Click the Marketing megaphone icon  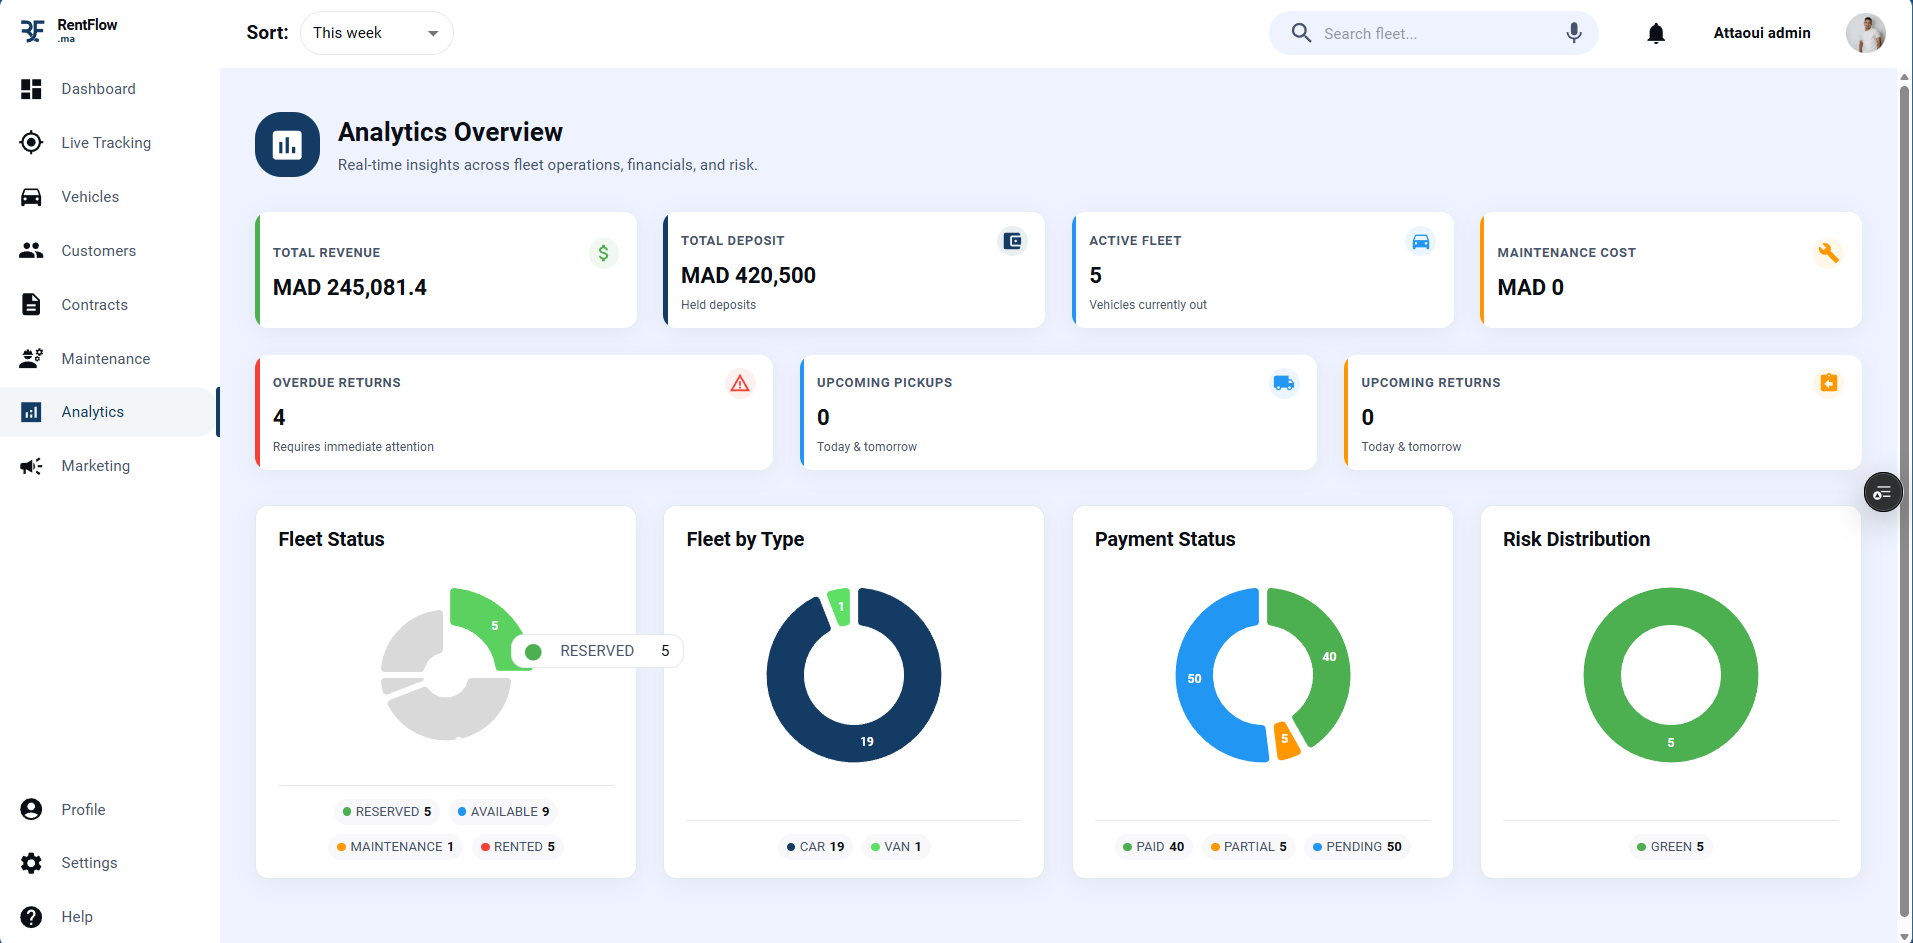31,466
